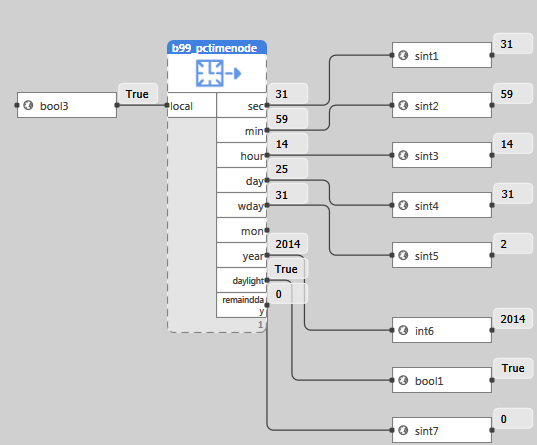Image resolution: width=537 pixels, height=445 pixels.
Task: Click the 31 value label above sint1
Action: click(513, 44)
